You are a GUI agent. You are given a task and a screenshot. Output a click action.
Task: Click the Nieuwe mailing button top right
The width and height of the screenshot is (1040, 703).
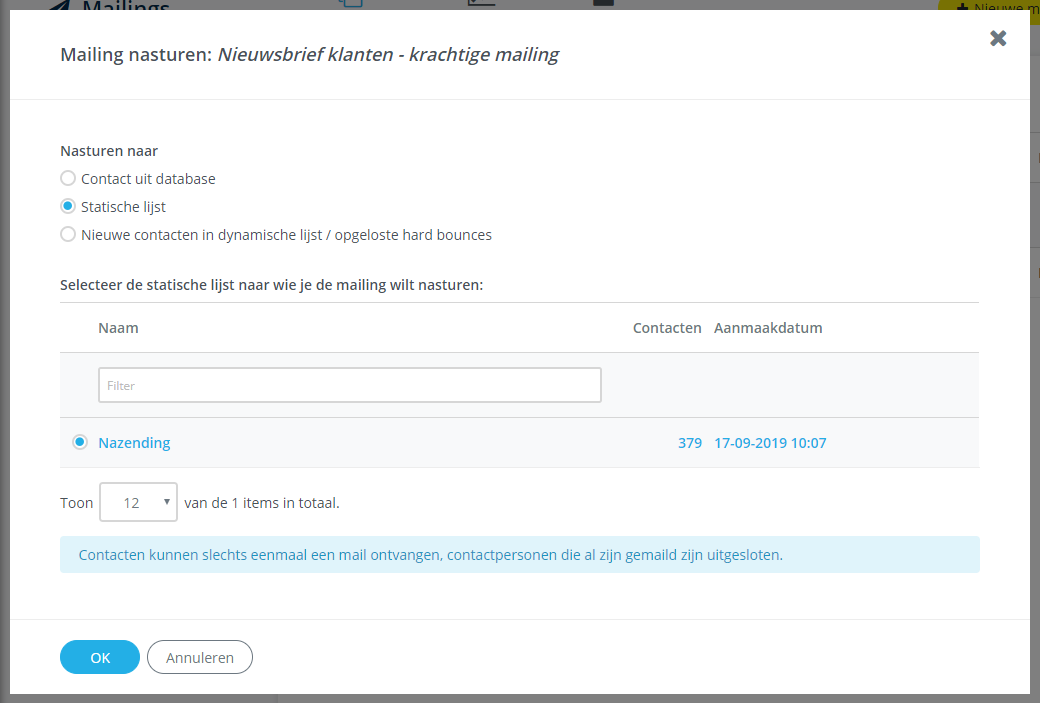tap(1000, 8)
